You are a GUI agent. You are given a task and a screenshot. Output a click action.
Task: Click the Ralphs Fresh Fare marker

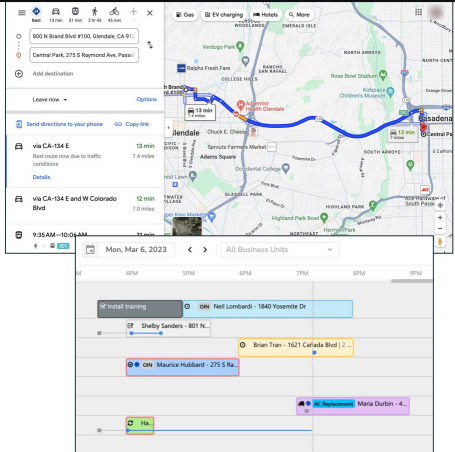pos(181,68)
